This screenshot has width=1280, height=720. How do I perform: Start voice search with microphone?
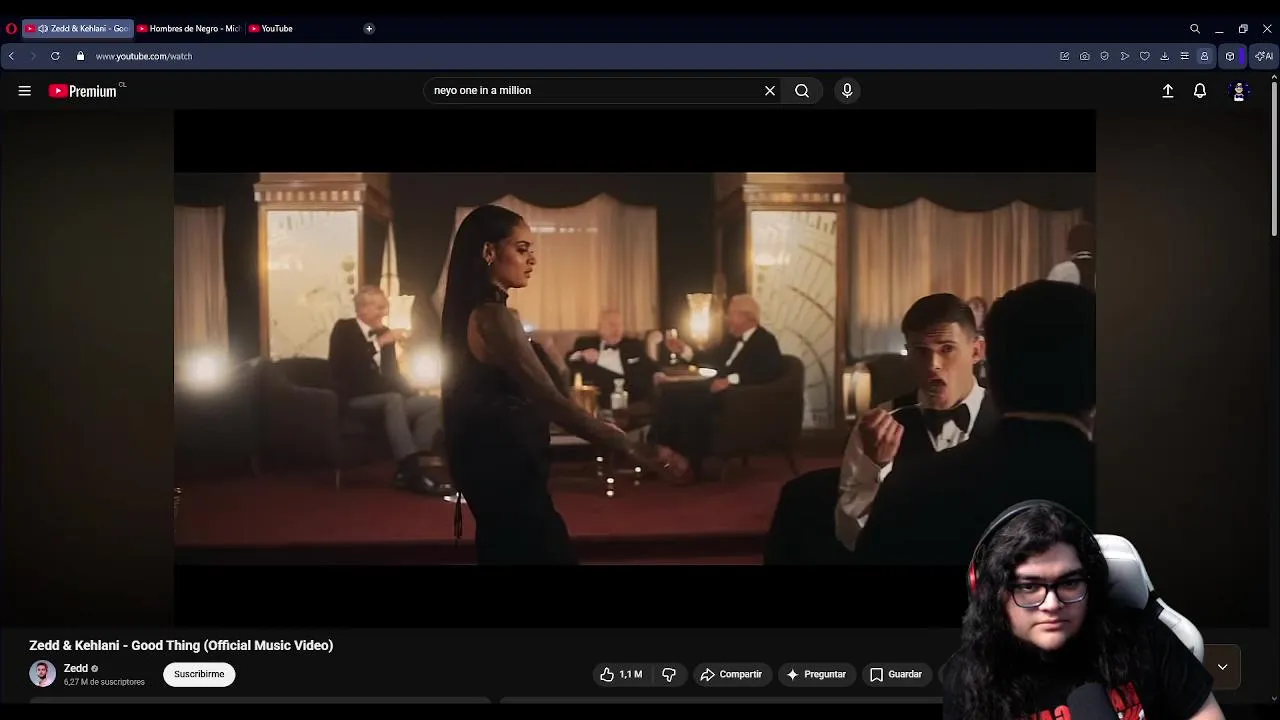pyautogui.click(x=847, y=91)
